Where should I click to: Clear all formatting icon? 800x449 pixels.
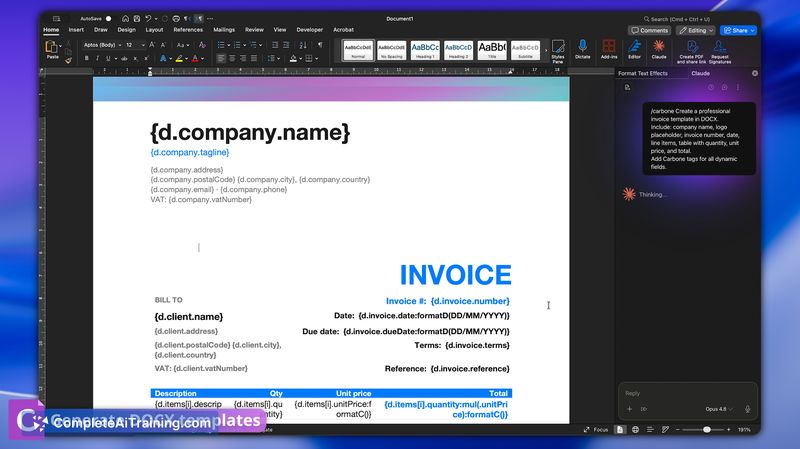tap(202, 45)
